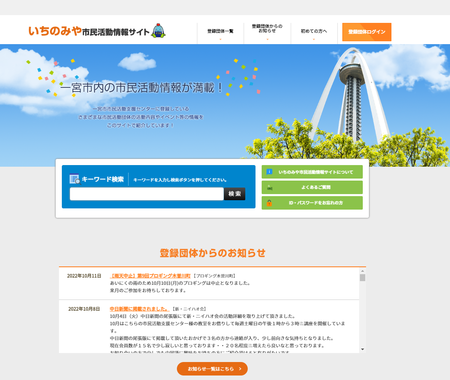Open いちのみや市民活動情報サイトについて link
Image resolution: width=450 pixels, height=380 pixels.
pyautogui.click(x=312, y=172)
